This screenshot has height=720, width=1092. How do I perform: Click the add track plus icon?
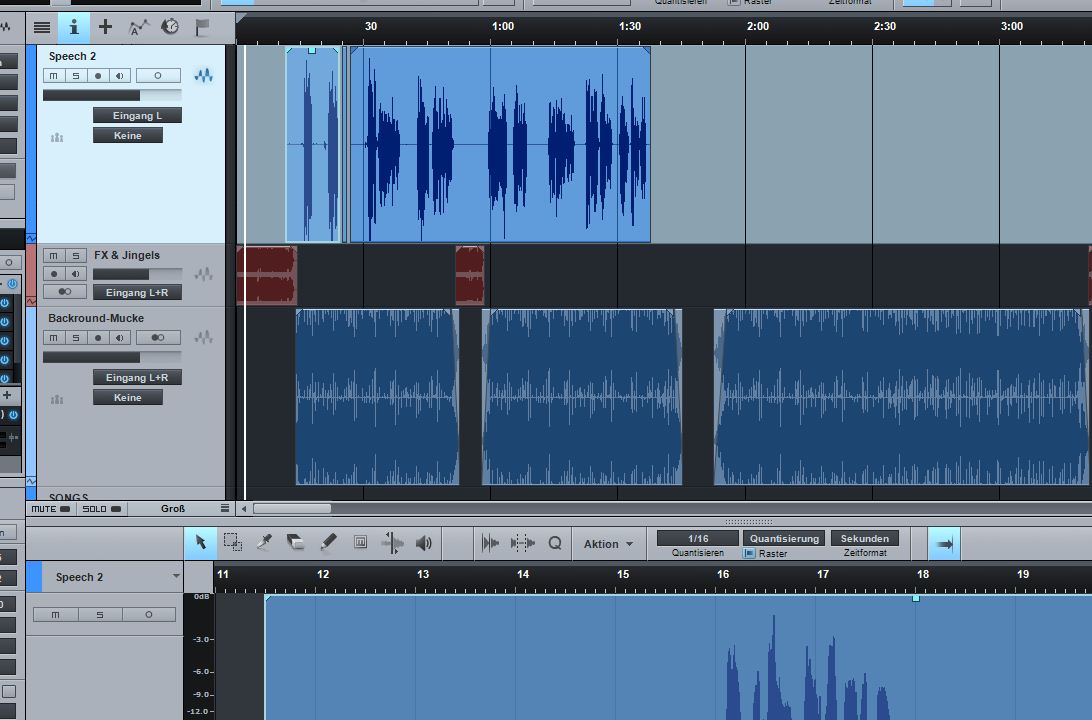click(x=105, y=27)
